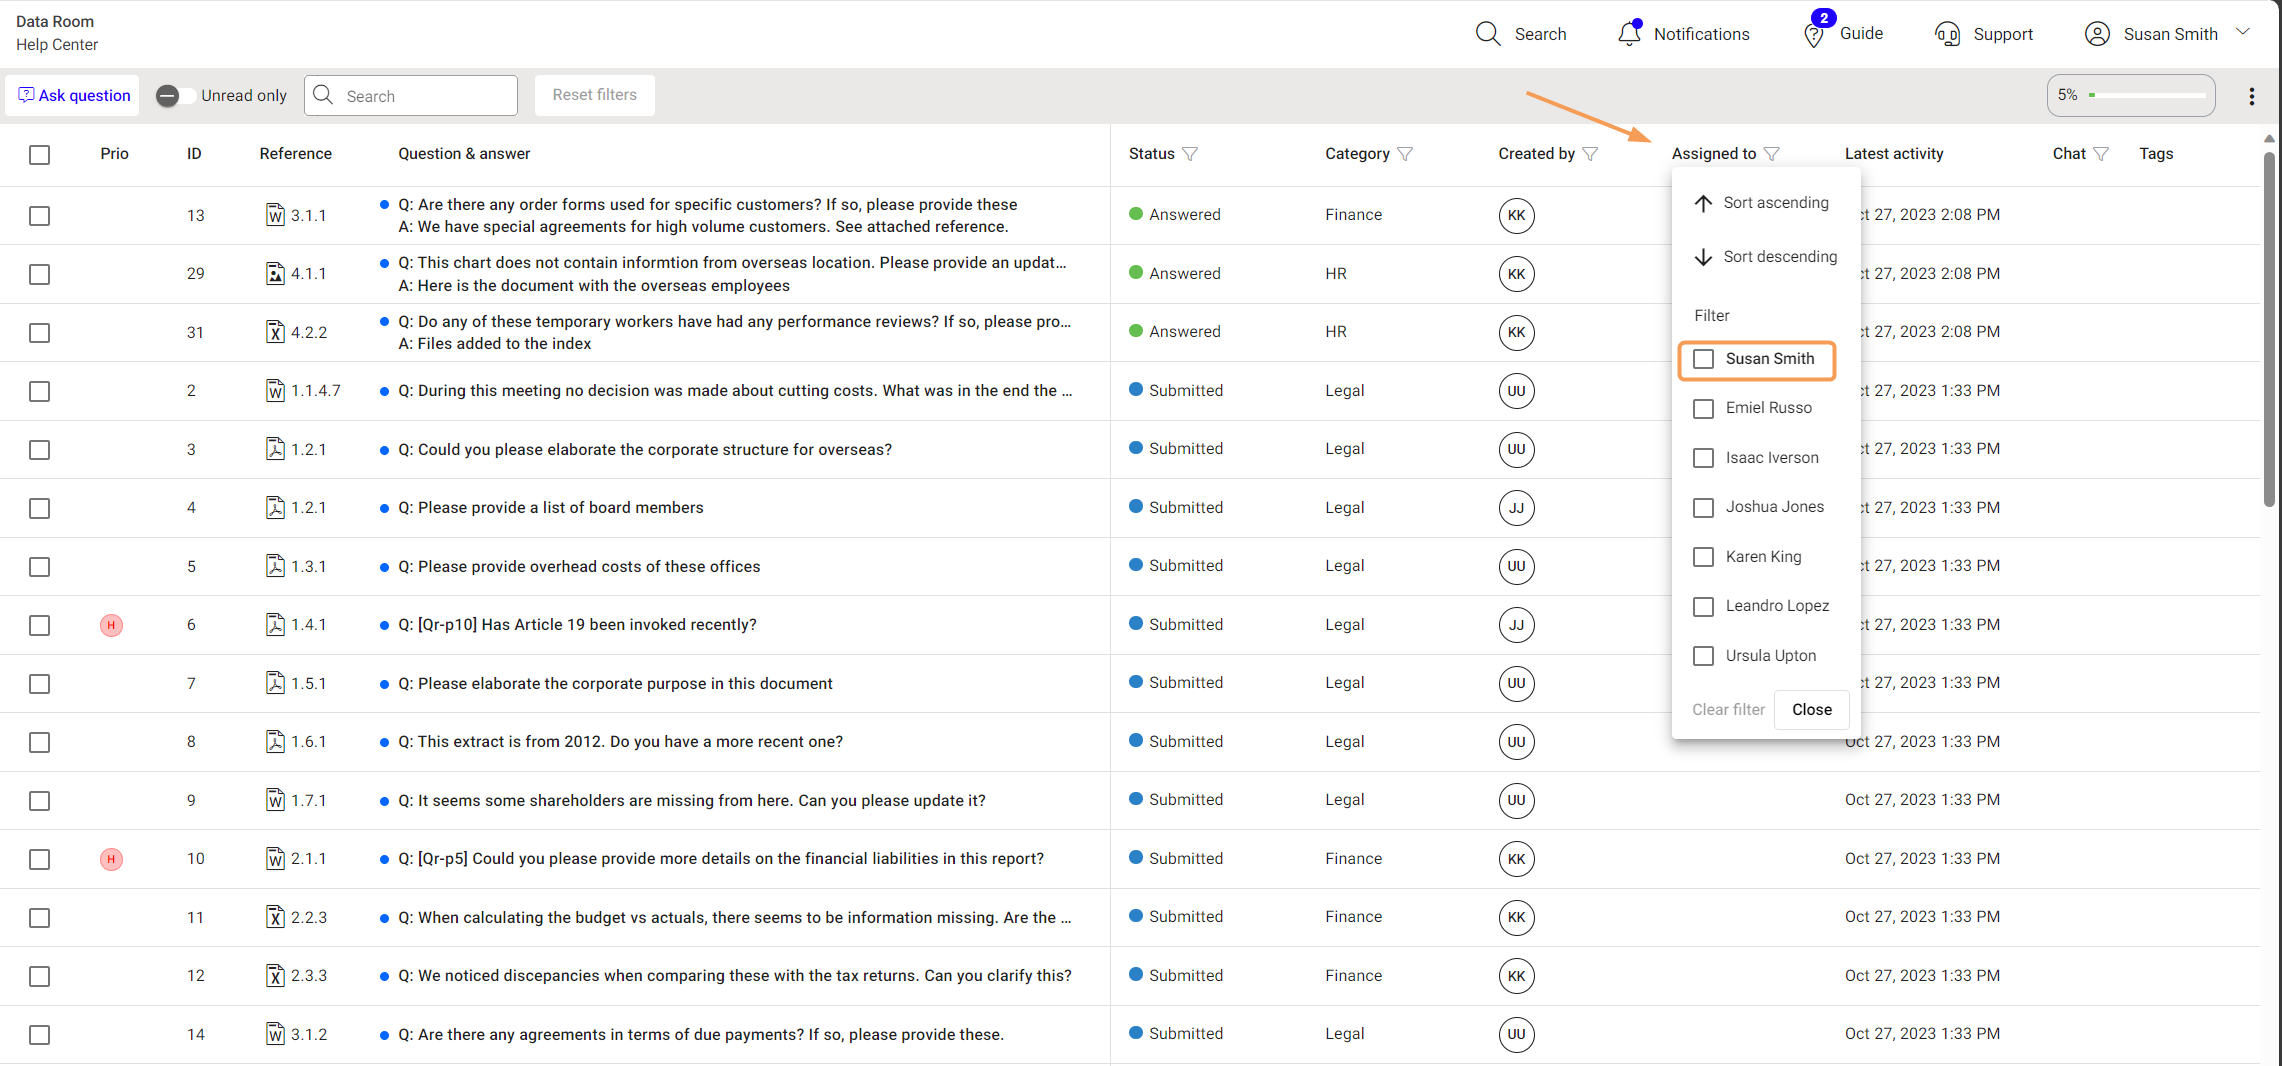Open the Chat column filter
This screenshot has width=2282, height=1066.
click(2100, 154)
